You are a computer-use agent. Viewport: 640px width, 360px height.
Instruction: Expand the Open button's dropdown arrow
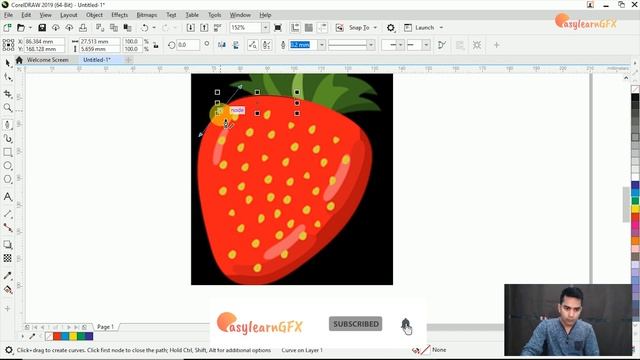(30, 28)
